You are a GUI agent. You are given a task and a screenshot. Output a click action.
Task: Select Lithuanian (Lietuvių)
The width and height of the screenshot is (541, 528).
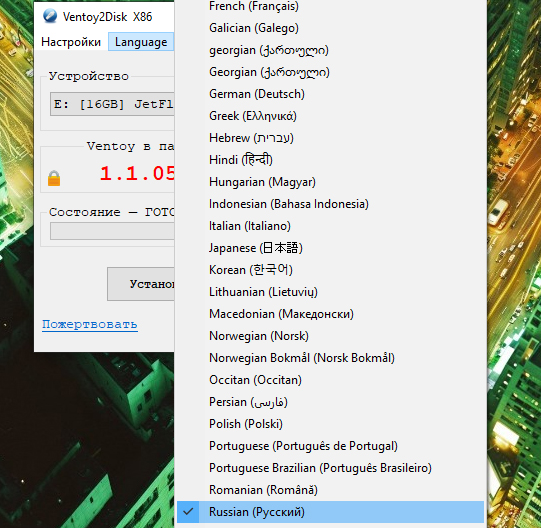click(x=330, y=292)
